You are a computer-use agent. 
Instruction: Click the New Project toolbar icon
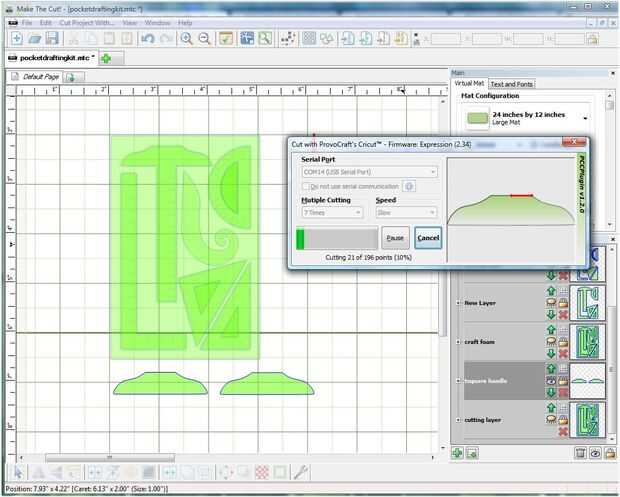[17, 38]
